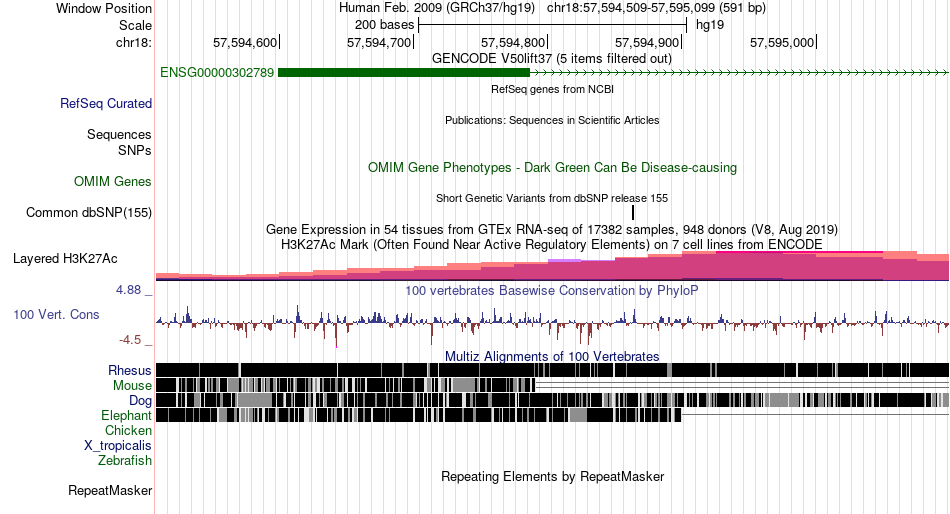Click the Short Genetic Variants dbSNP title
Screen dimensions: 950x514
[552, 198]
